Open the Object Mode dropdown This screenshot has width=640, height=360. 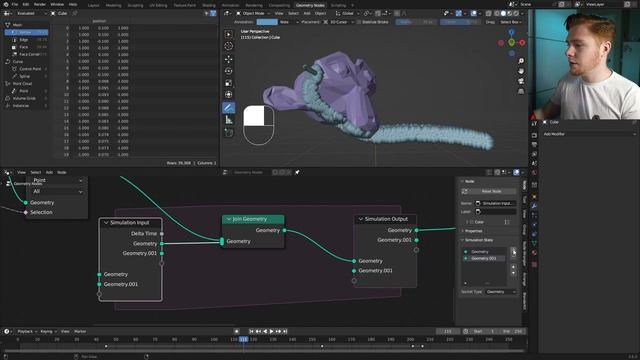pyautogui.click(x=253, y=13)
